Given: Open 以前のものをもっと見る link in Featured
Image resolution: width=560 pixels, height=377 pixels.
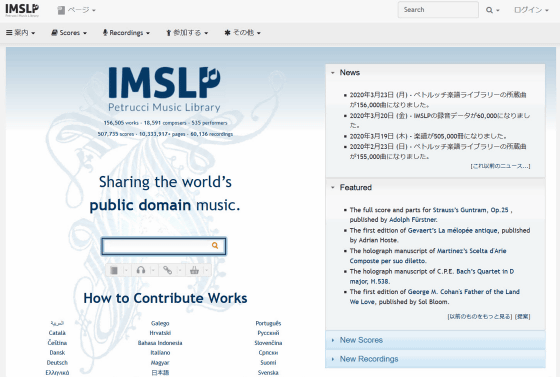Looking at the screenshot, I should coord(480,317).
